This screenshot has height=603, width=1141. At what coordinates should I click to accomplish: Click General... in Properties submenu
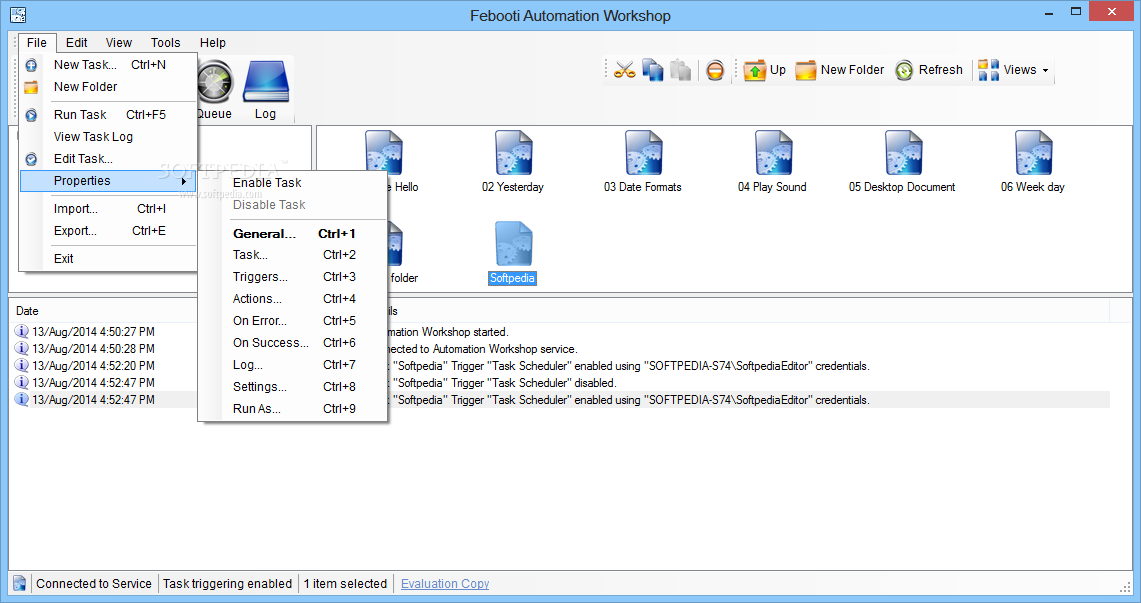tap(293, 233)
